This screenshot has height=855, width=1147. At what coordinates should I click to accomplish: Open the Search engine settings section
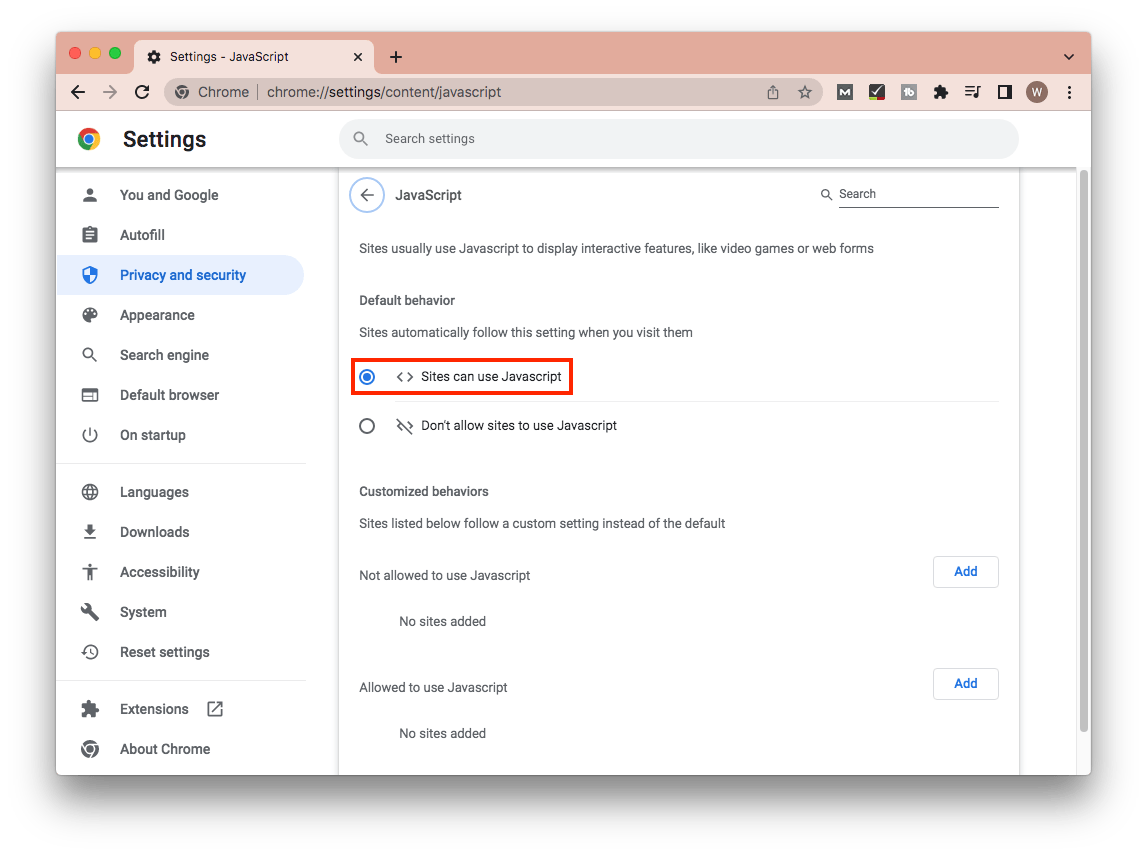pyautogui.click(x=164, y=355)
